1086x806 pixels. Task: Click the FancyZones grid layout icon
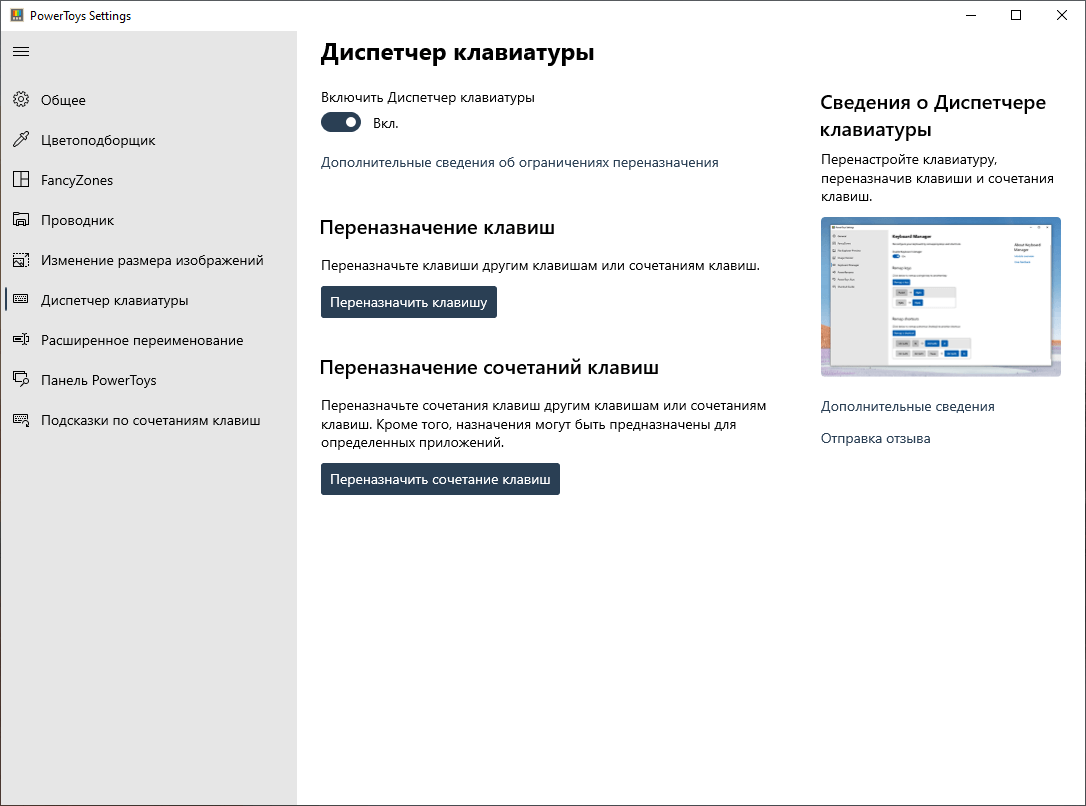click(21, 179)
